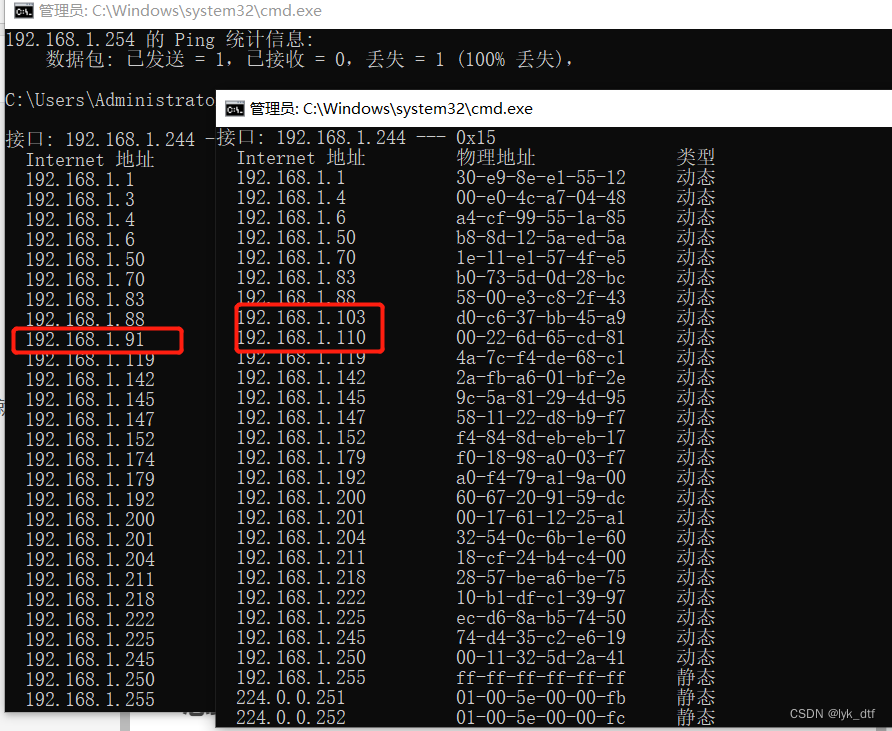
Task: Select MAC address 4a-7c-f4-de-68-c1
Action: coord(540,357)
